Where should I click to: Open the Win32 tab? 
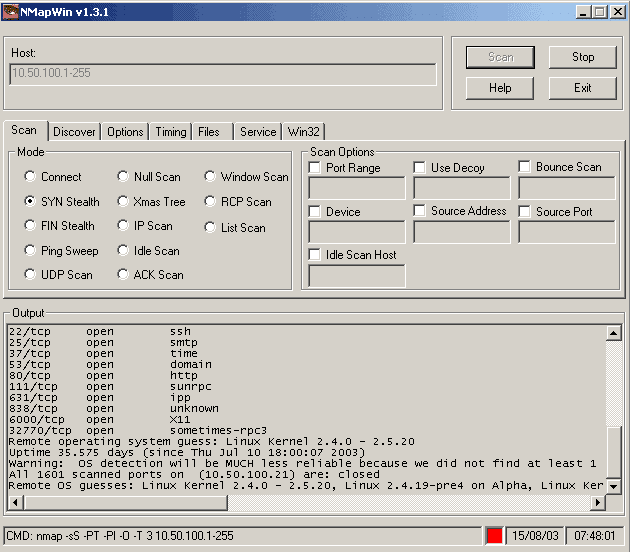click(303, 132)
